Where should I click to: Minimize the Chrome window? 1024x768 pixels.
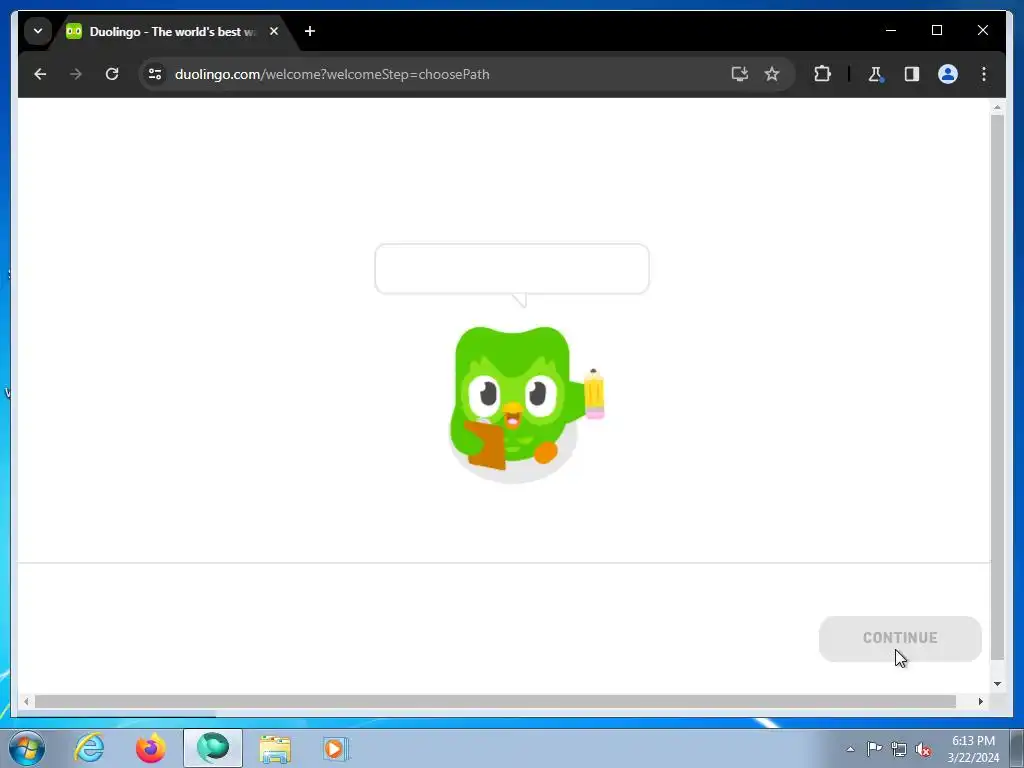tap(891, 31)
